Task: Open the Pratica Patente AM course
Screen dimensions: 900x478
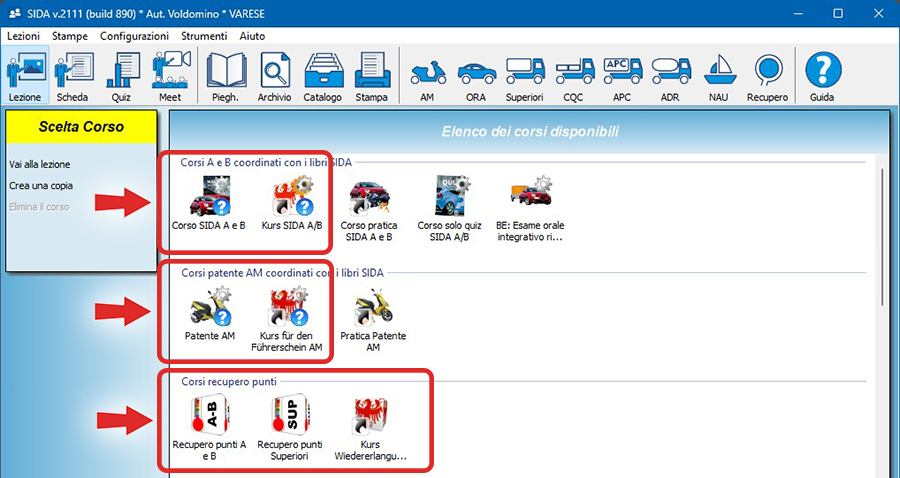Action: pos(373,319)
